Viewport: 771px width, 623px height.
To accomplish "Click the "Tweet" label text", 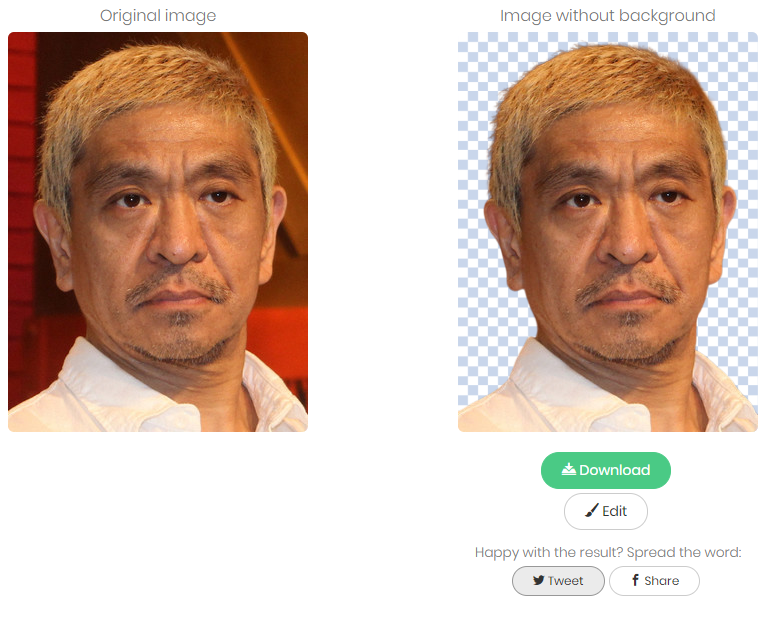I will (x=565, y=581).
